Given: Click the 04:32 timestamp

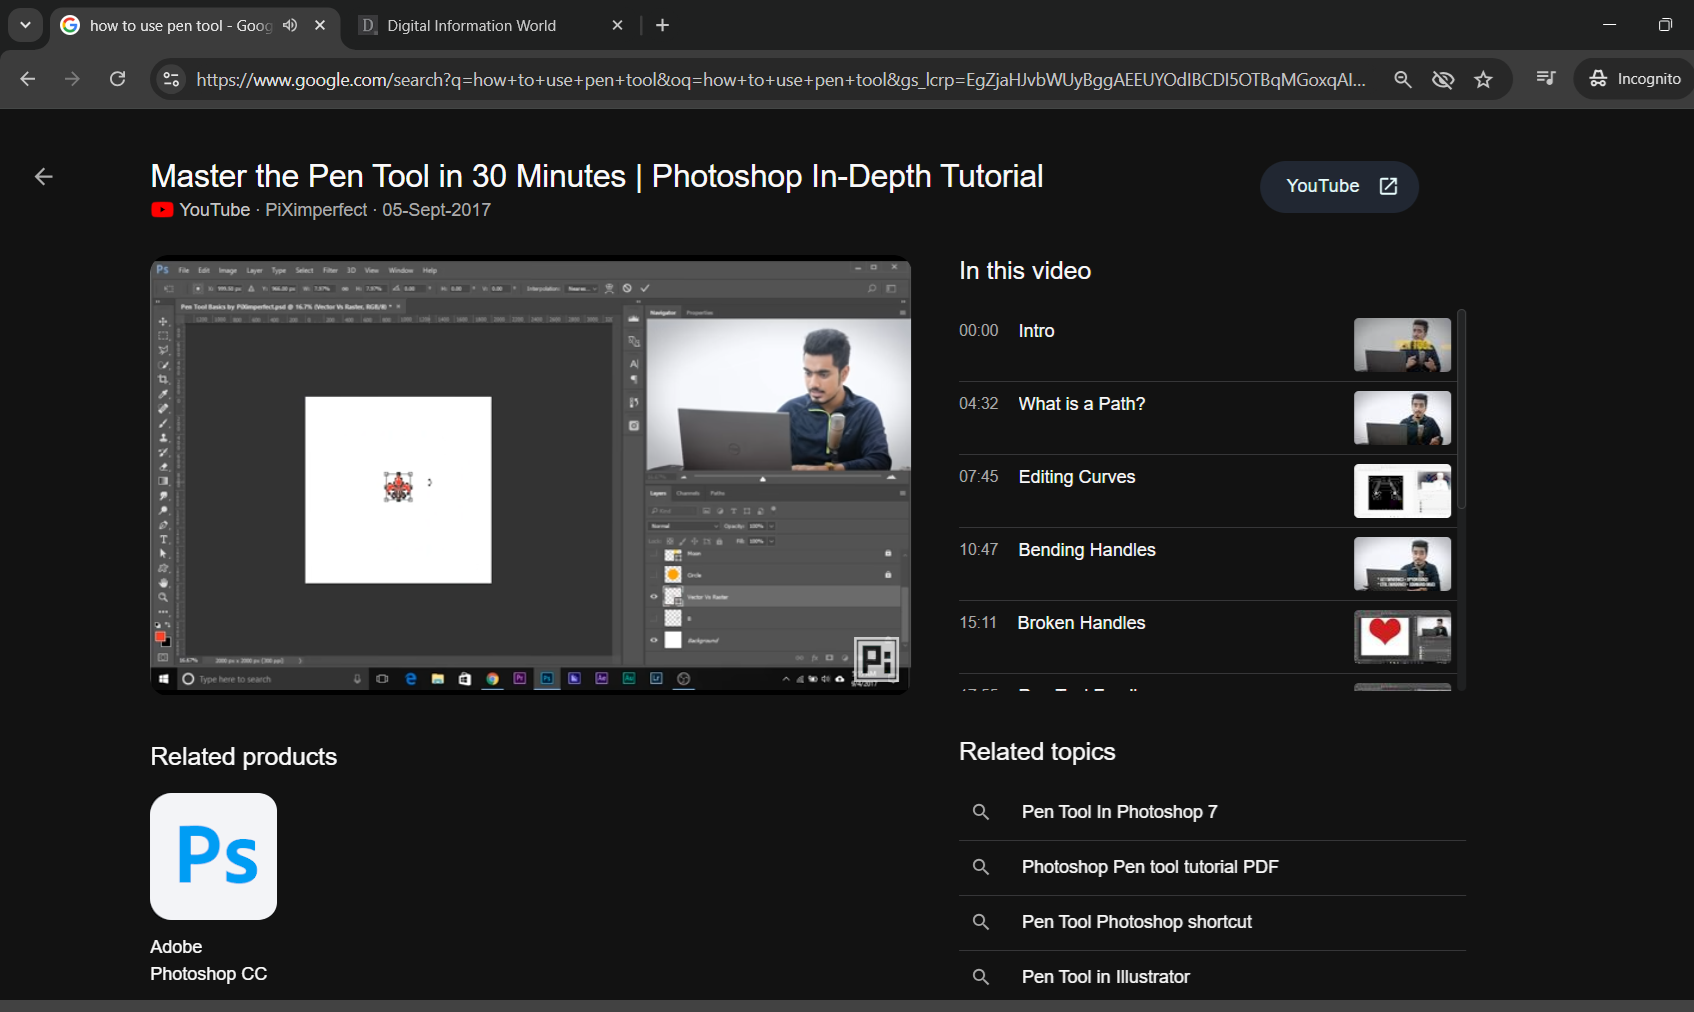Looking at the screenshot, I should pos(978,404).
